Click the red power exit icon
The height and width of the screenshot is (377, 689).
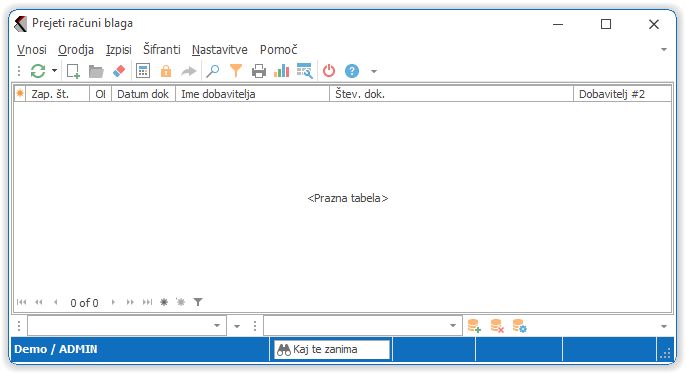click(x=329, y=71)
